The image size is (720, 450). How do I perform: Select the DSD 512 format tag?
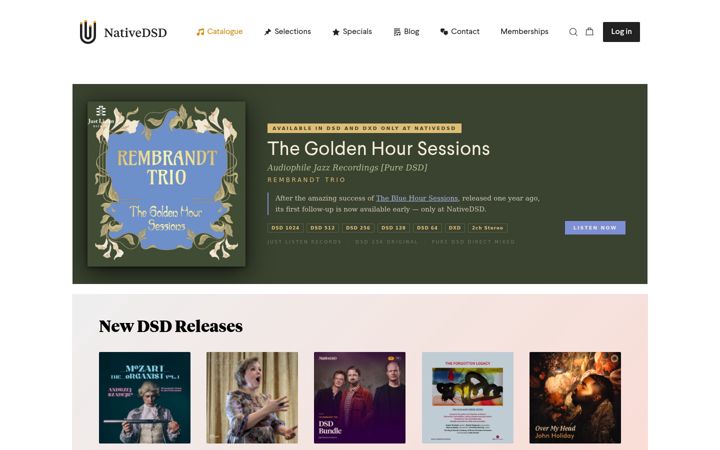[322, 228]
